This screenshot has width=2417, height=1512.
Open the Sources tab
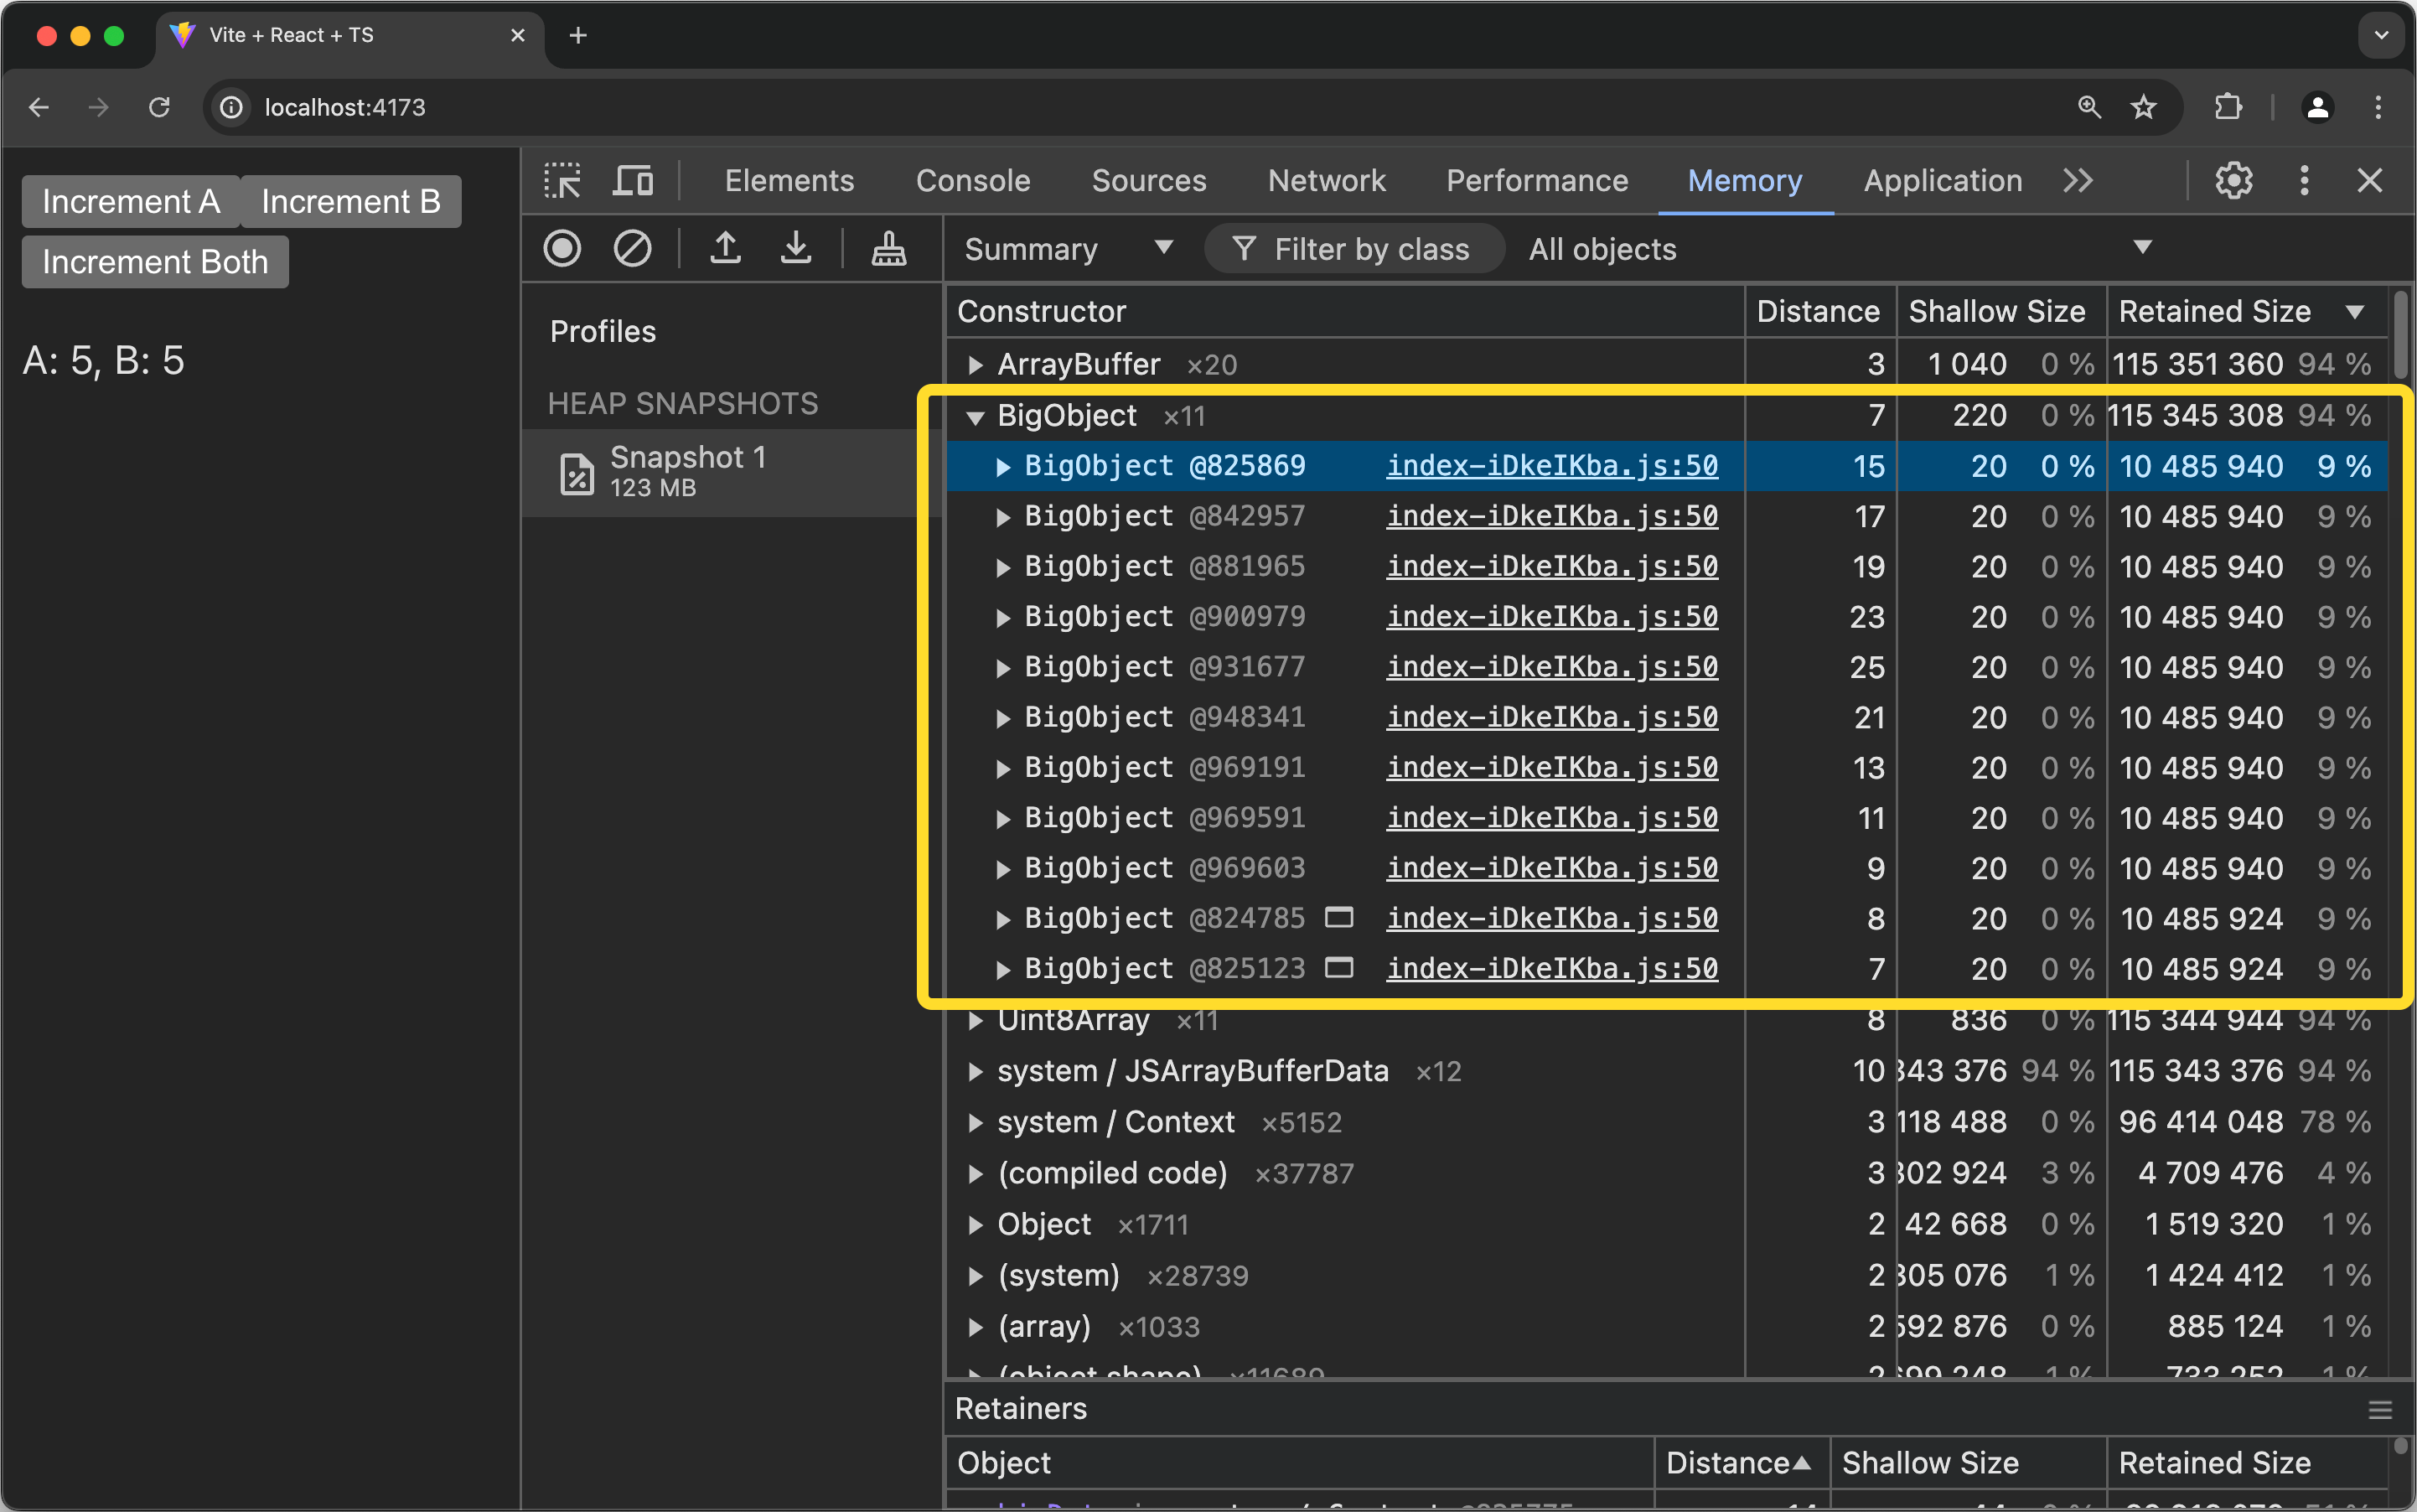pyautogui.click(x=1149, y=181)
